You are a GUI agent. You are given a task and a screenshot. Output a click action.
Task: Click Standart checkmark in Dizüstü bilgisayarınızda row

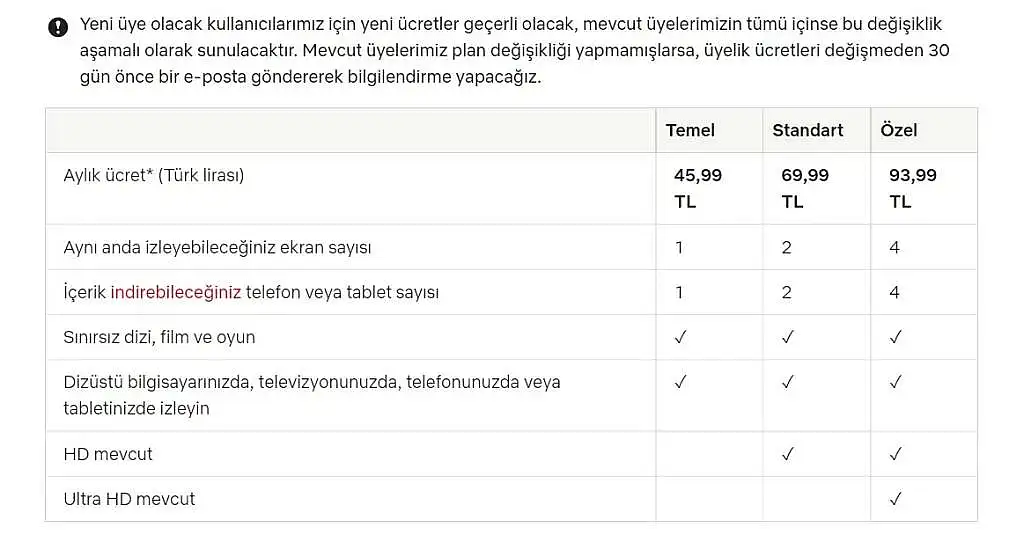788,381
